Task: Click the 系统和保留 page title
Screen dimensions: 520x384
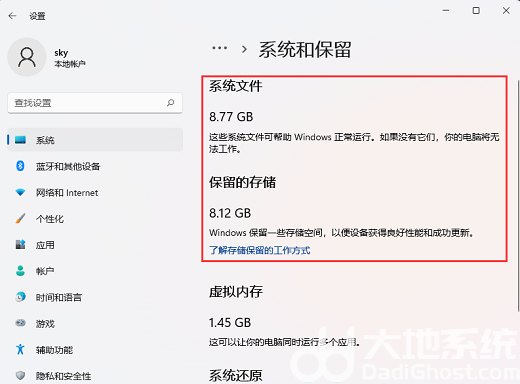Action: (x=305, y=50)
